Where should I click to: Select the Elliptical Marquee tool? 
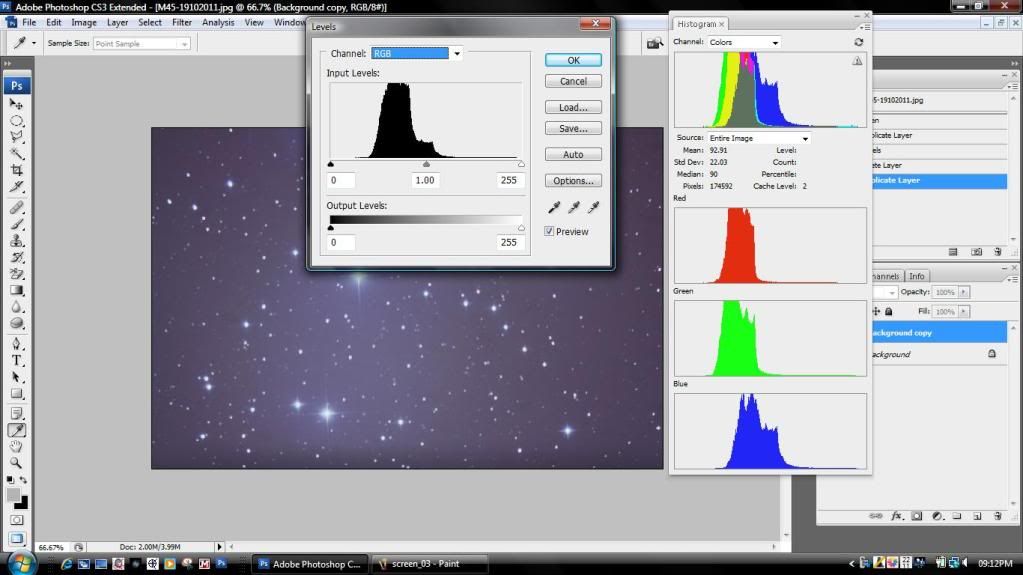[x=16, y=121]
